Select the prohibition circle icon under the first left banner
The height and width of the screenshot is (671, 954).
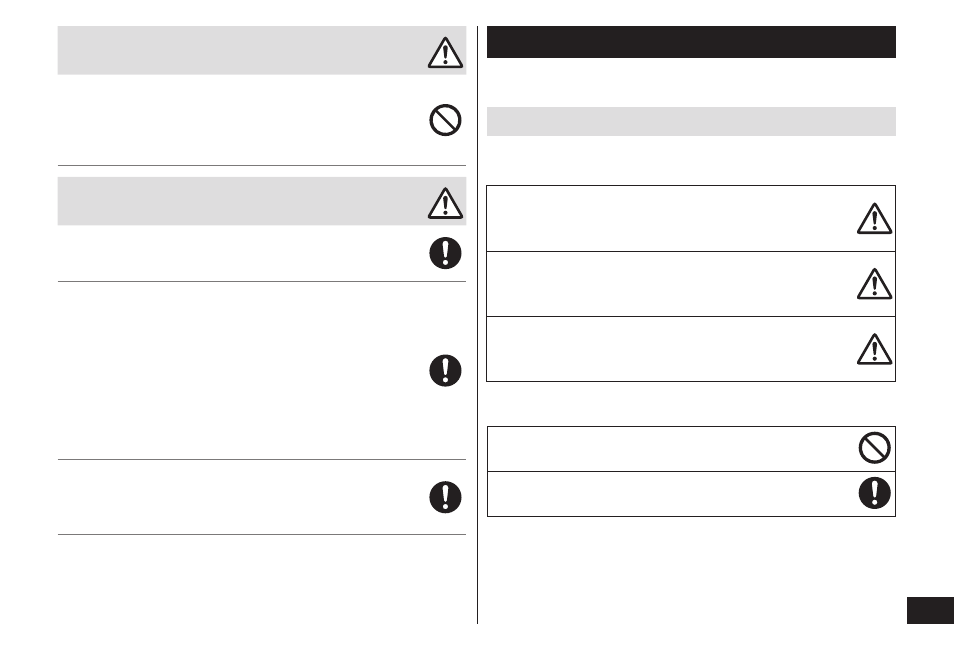[x=445, y=120]
